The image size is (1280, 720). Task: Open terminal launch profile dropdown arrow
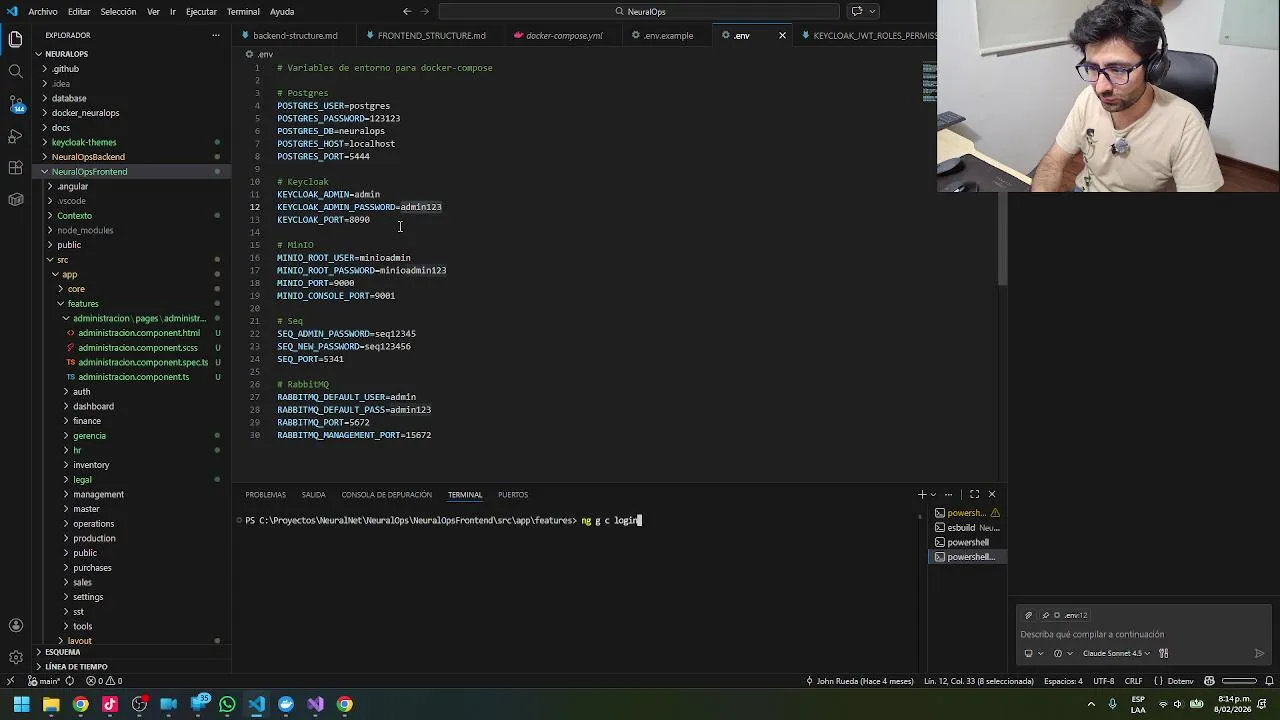[933, 494]
